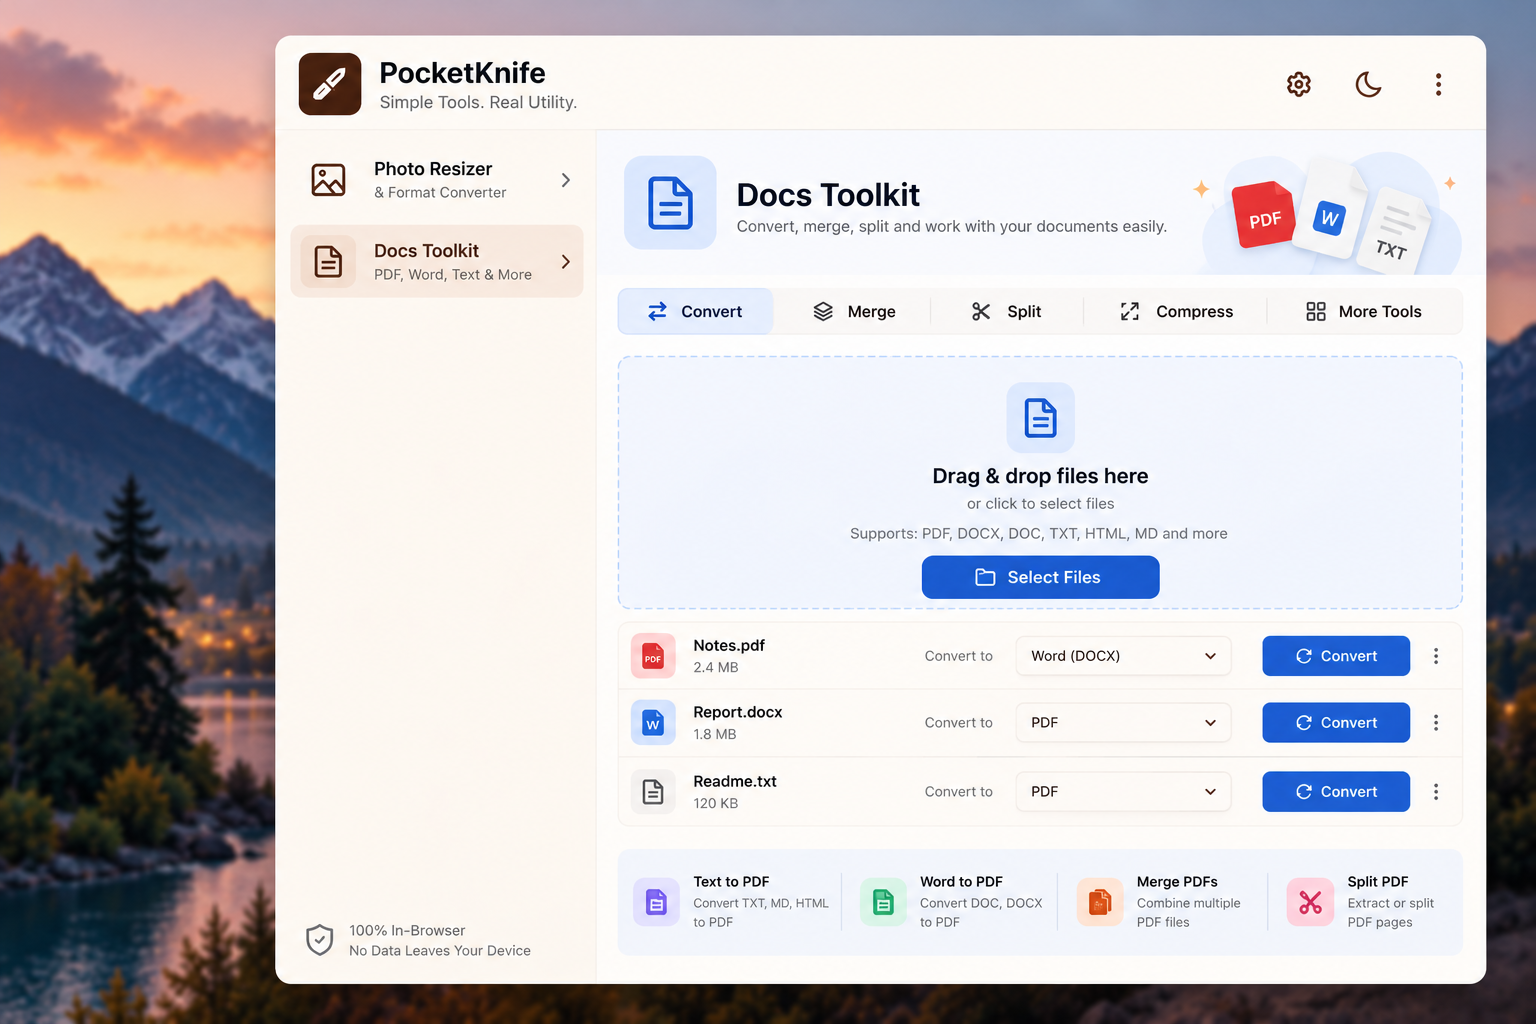Viewport: 1536px width, 1024px height.
Task: Click the shield privacy icon in sidebar
Action: pyautogui.click(x=320, y=940)
